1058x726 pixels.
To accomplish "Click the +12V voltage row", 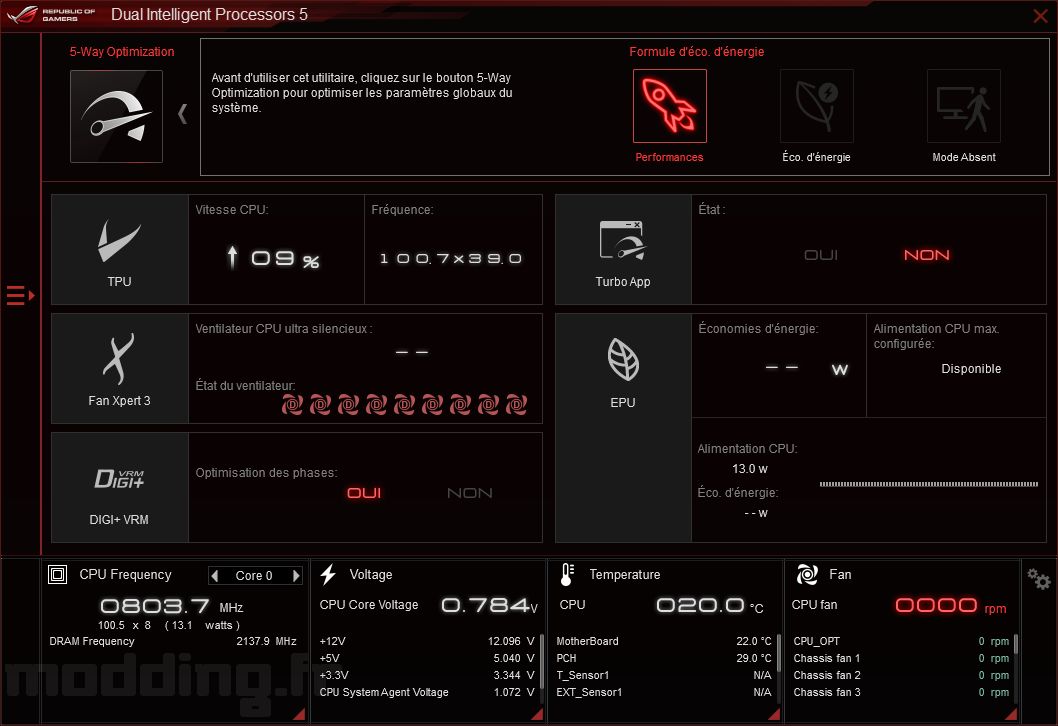I will [x=426, y=641].
